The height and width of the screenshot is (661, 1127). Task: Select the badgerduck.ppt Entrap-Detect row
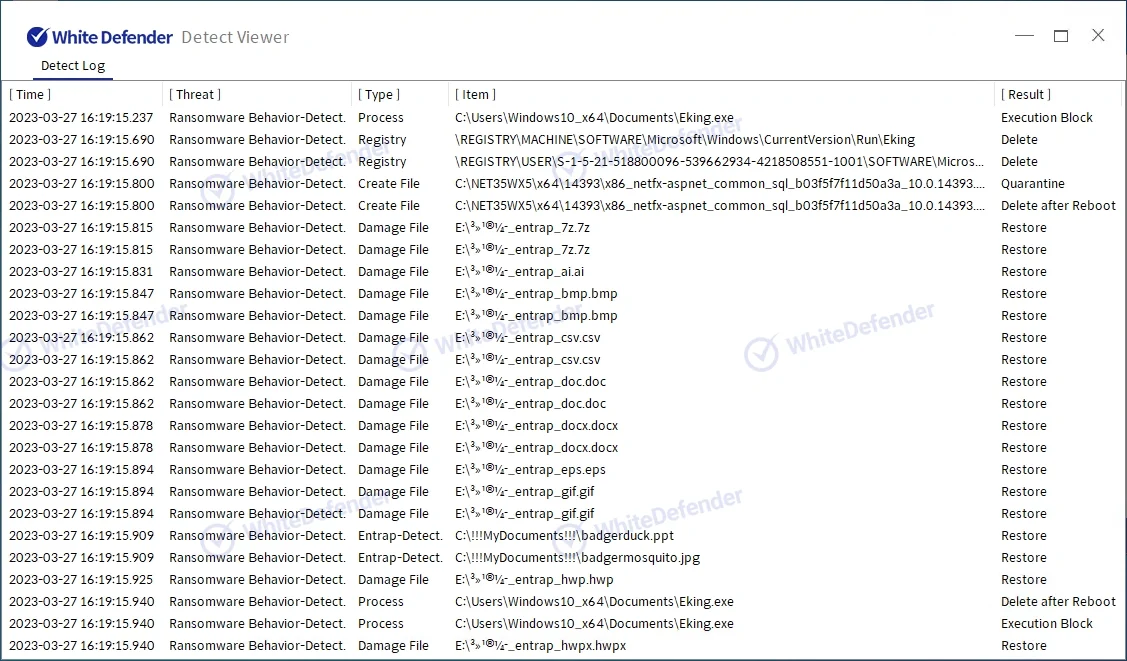[x=564, y=536]
